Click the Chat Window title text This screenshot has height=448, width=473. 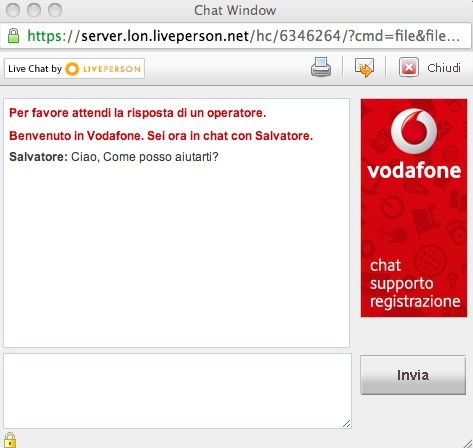(x=235, y=10)
